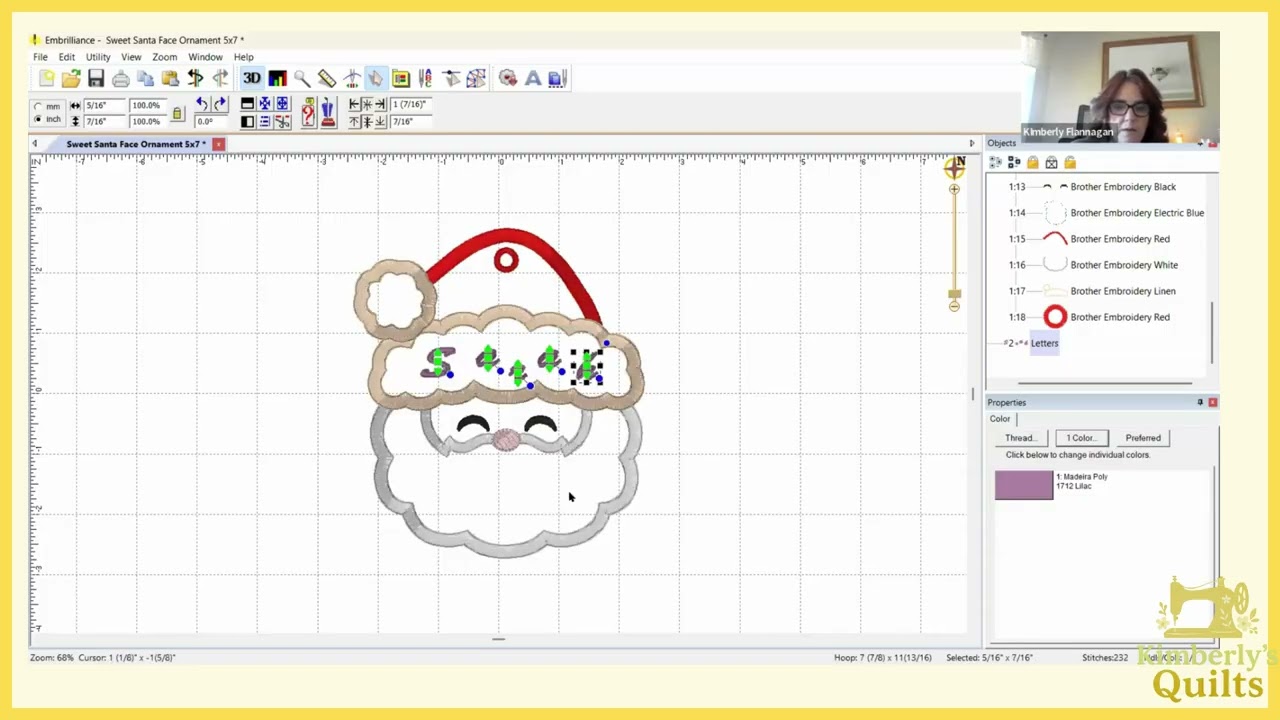Viewport: 1280px width, 720px height.
Task: Click the first closed-lock icon in Objects panel
Action: pos(1033,162)
